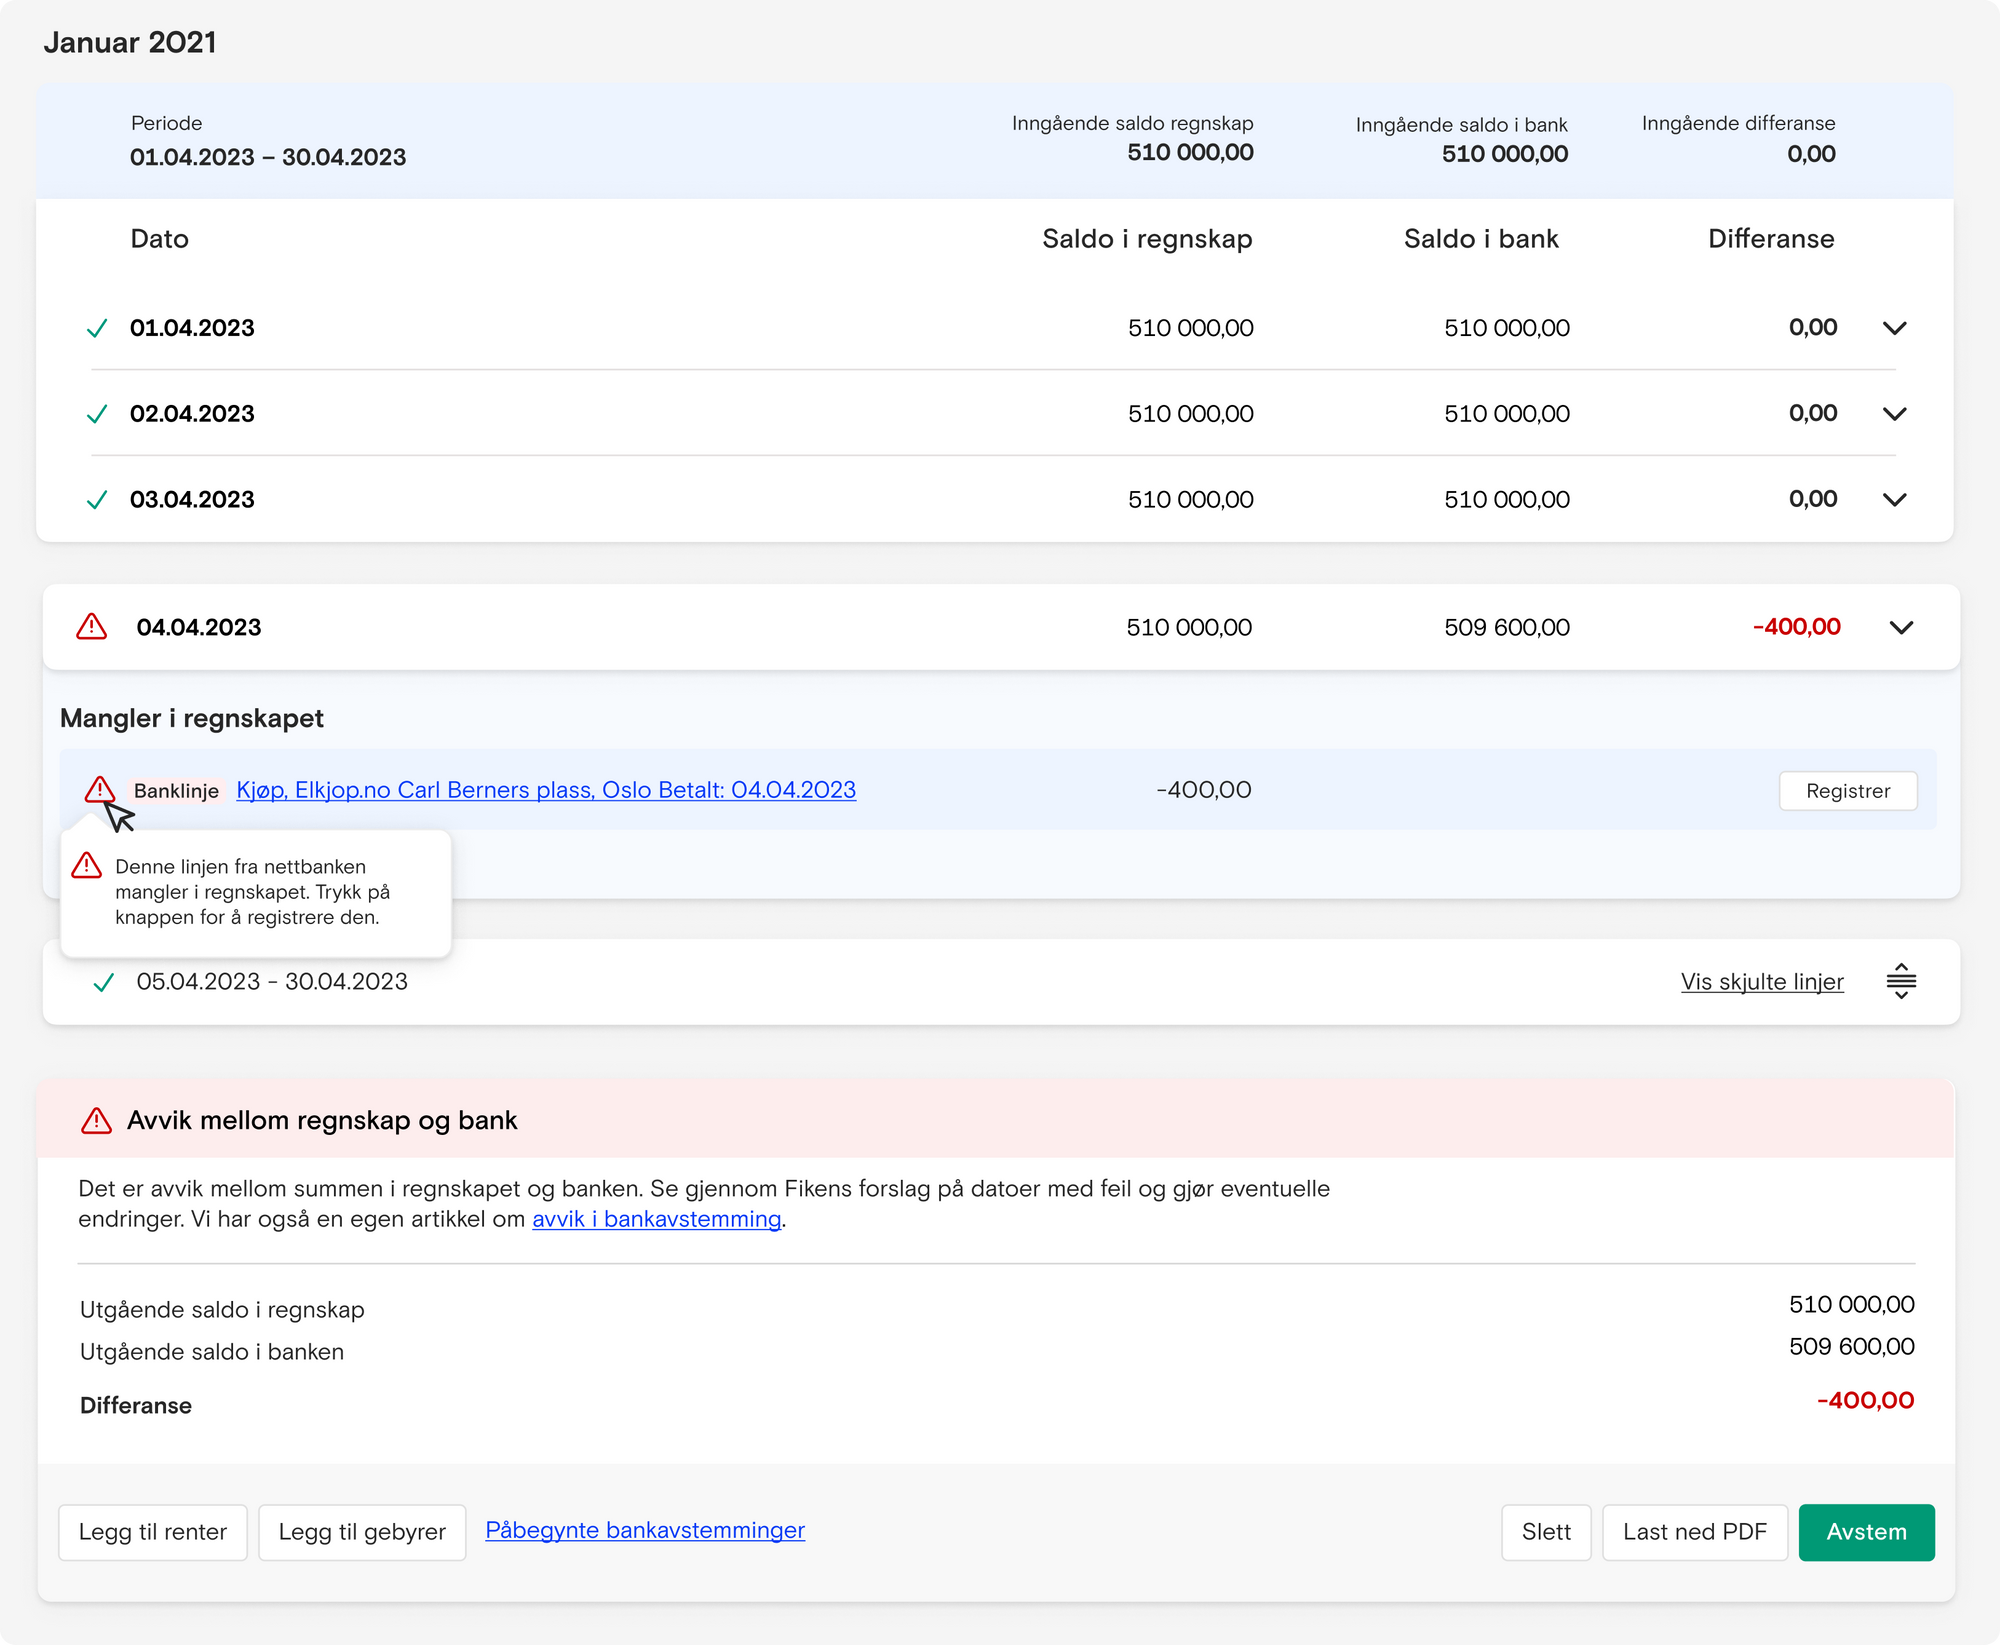Download the reconciliation with Last ned PDF

tap(1694, 1532)
